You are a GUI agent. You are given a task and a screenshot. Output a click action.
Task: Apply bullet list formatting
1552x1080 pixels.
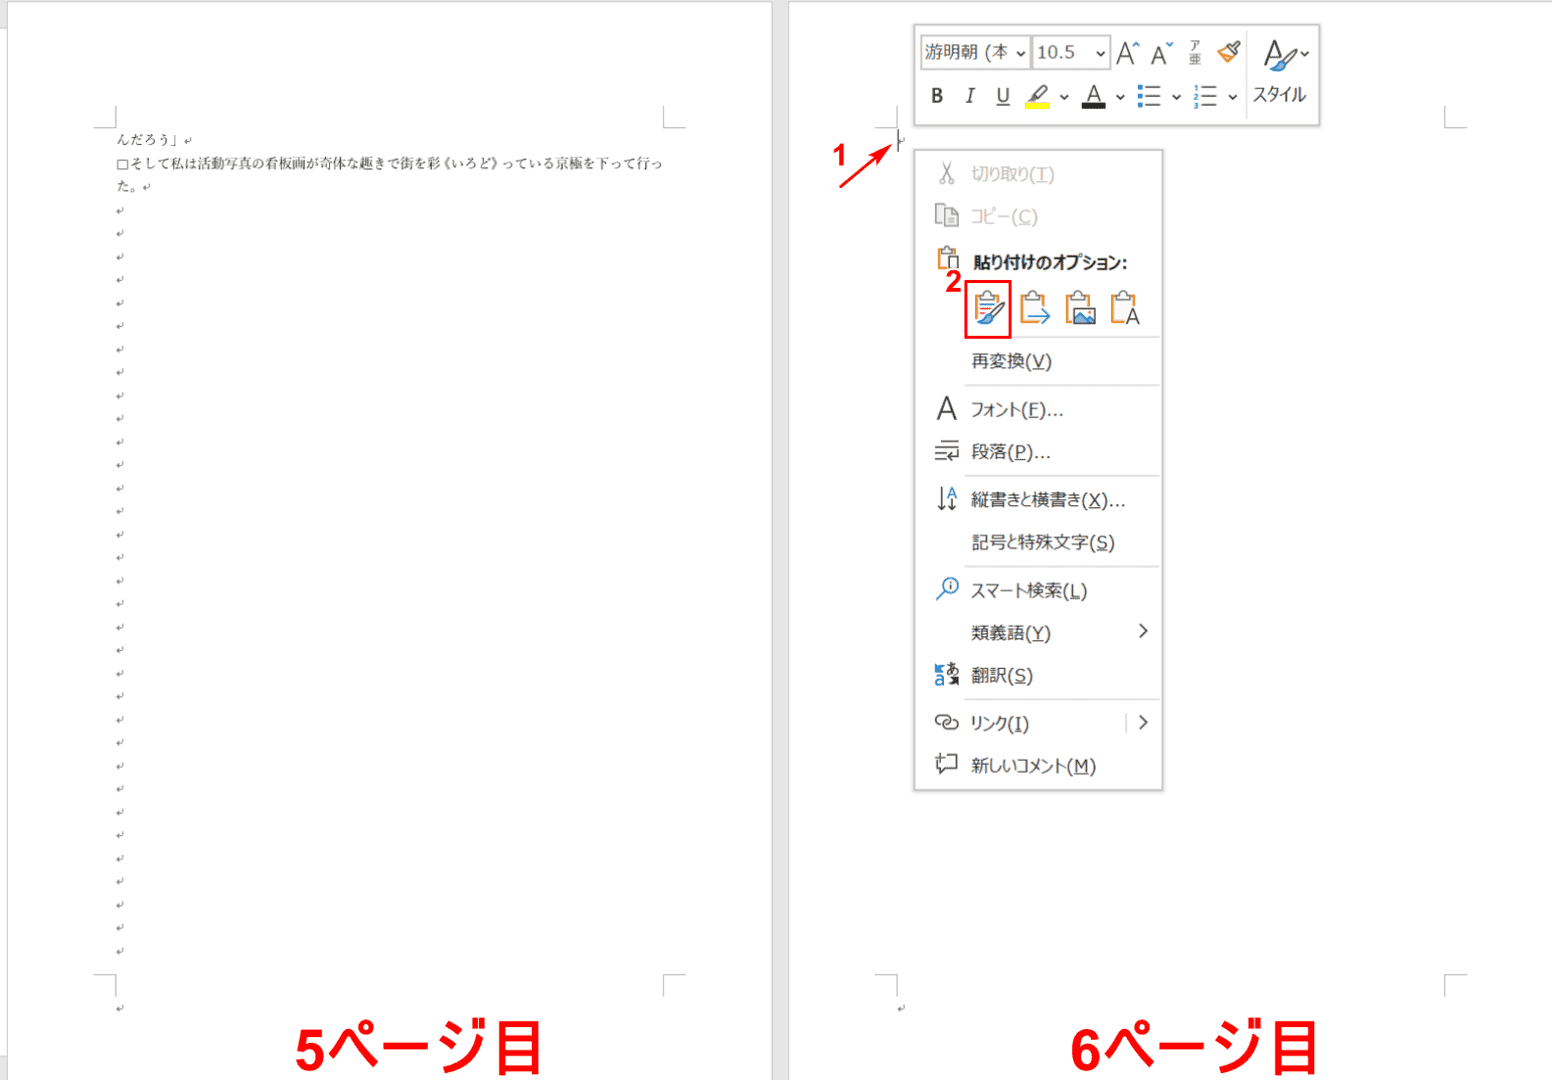[x=1149, y=96]
